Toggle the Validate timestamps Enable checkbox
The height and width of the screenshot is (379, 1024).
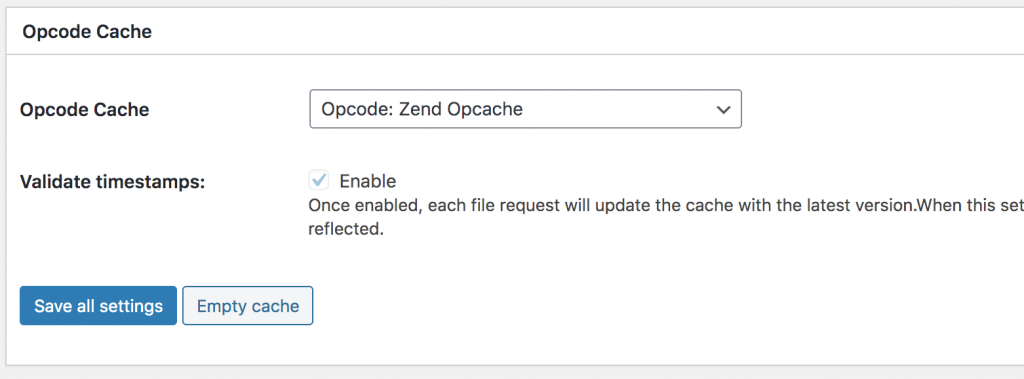[319, 180]
